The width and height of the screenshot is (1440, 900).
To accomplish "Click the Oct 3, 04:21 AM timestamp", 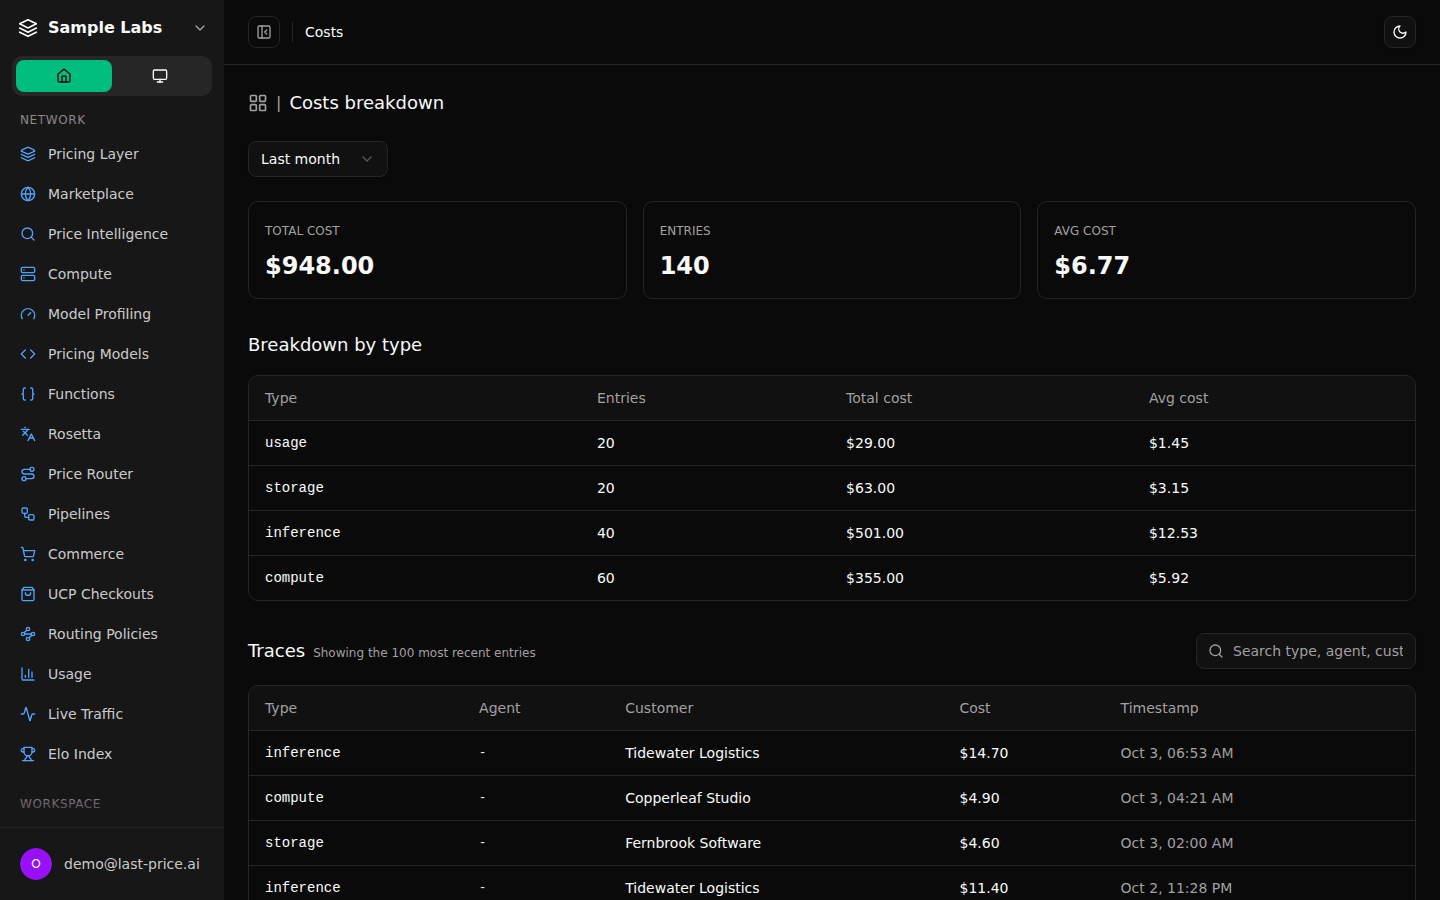I will point(1177,798).
